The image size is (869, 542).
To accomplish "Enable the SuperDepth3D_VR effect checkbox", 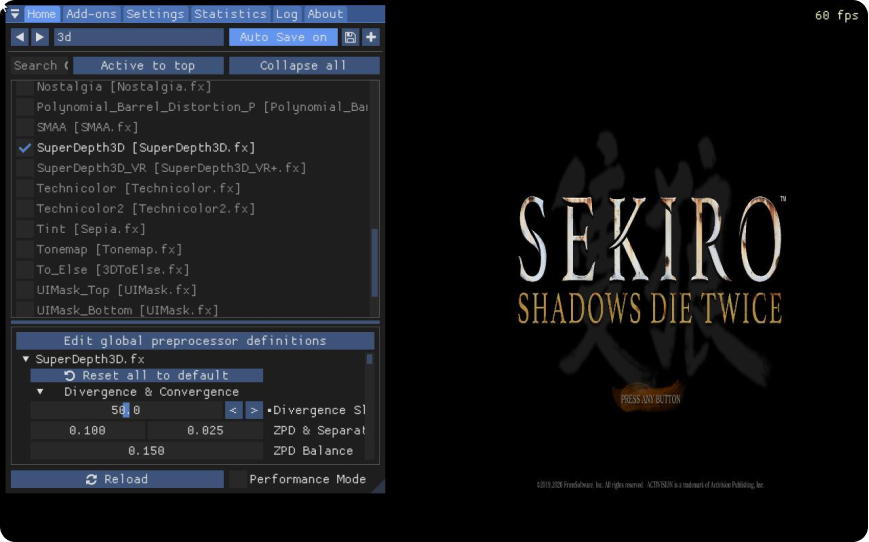I will 24,168.
